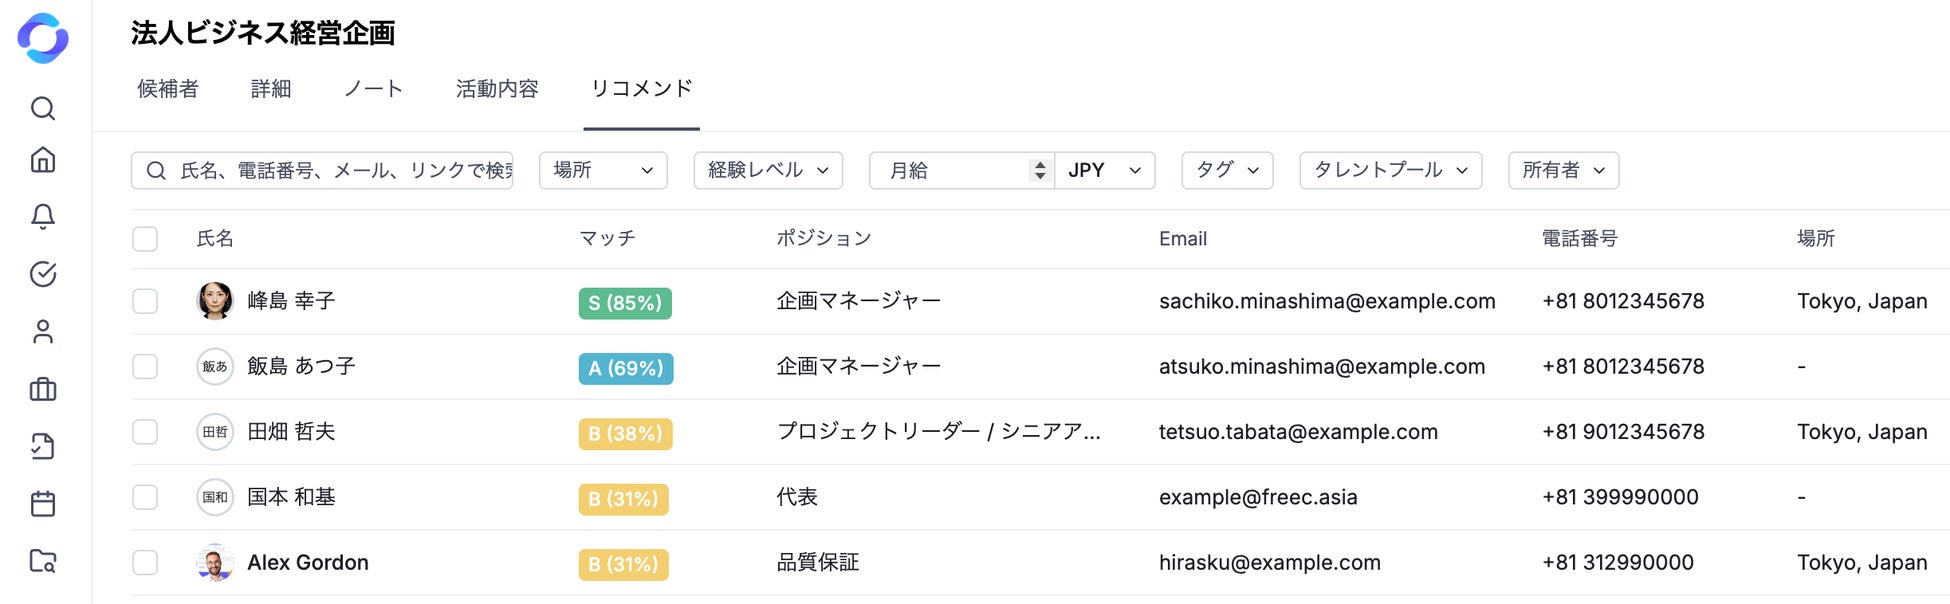Open the calendar icon in sidebar
The image size is (1950, 604).
[x=43, y=503]
